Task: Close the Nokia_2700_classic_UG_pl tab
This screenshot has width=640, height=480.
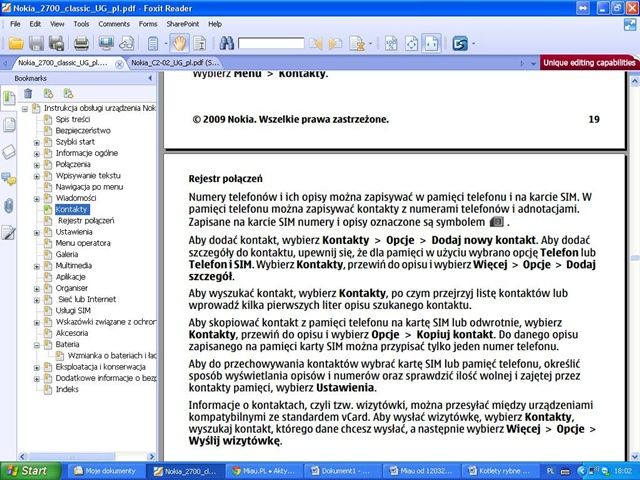Action: point(119,64)
